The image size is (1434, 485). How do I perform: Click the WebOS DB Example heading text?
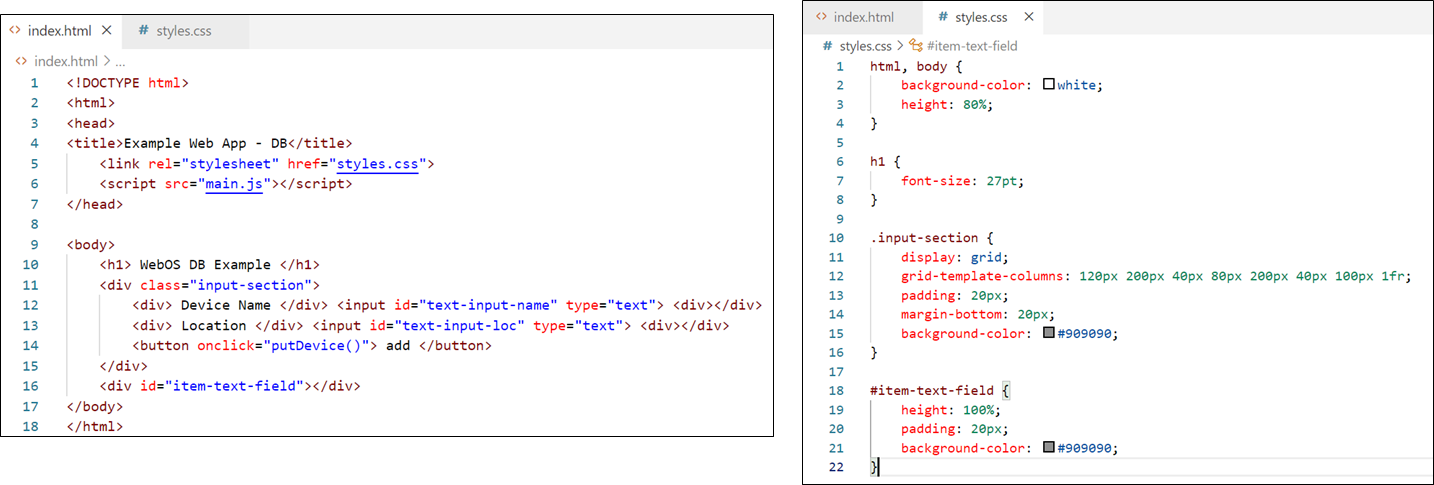pos(206,264)
